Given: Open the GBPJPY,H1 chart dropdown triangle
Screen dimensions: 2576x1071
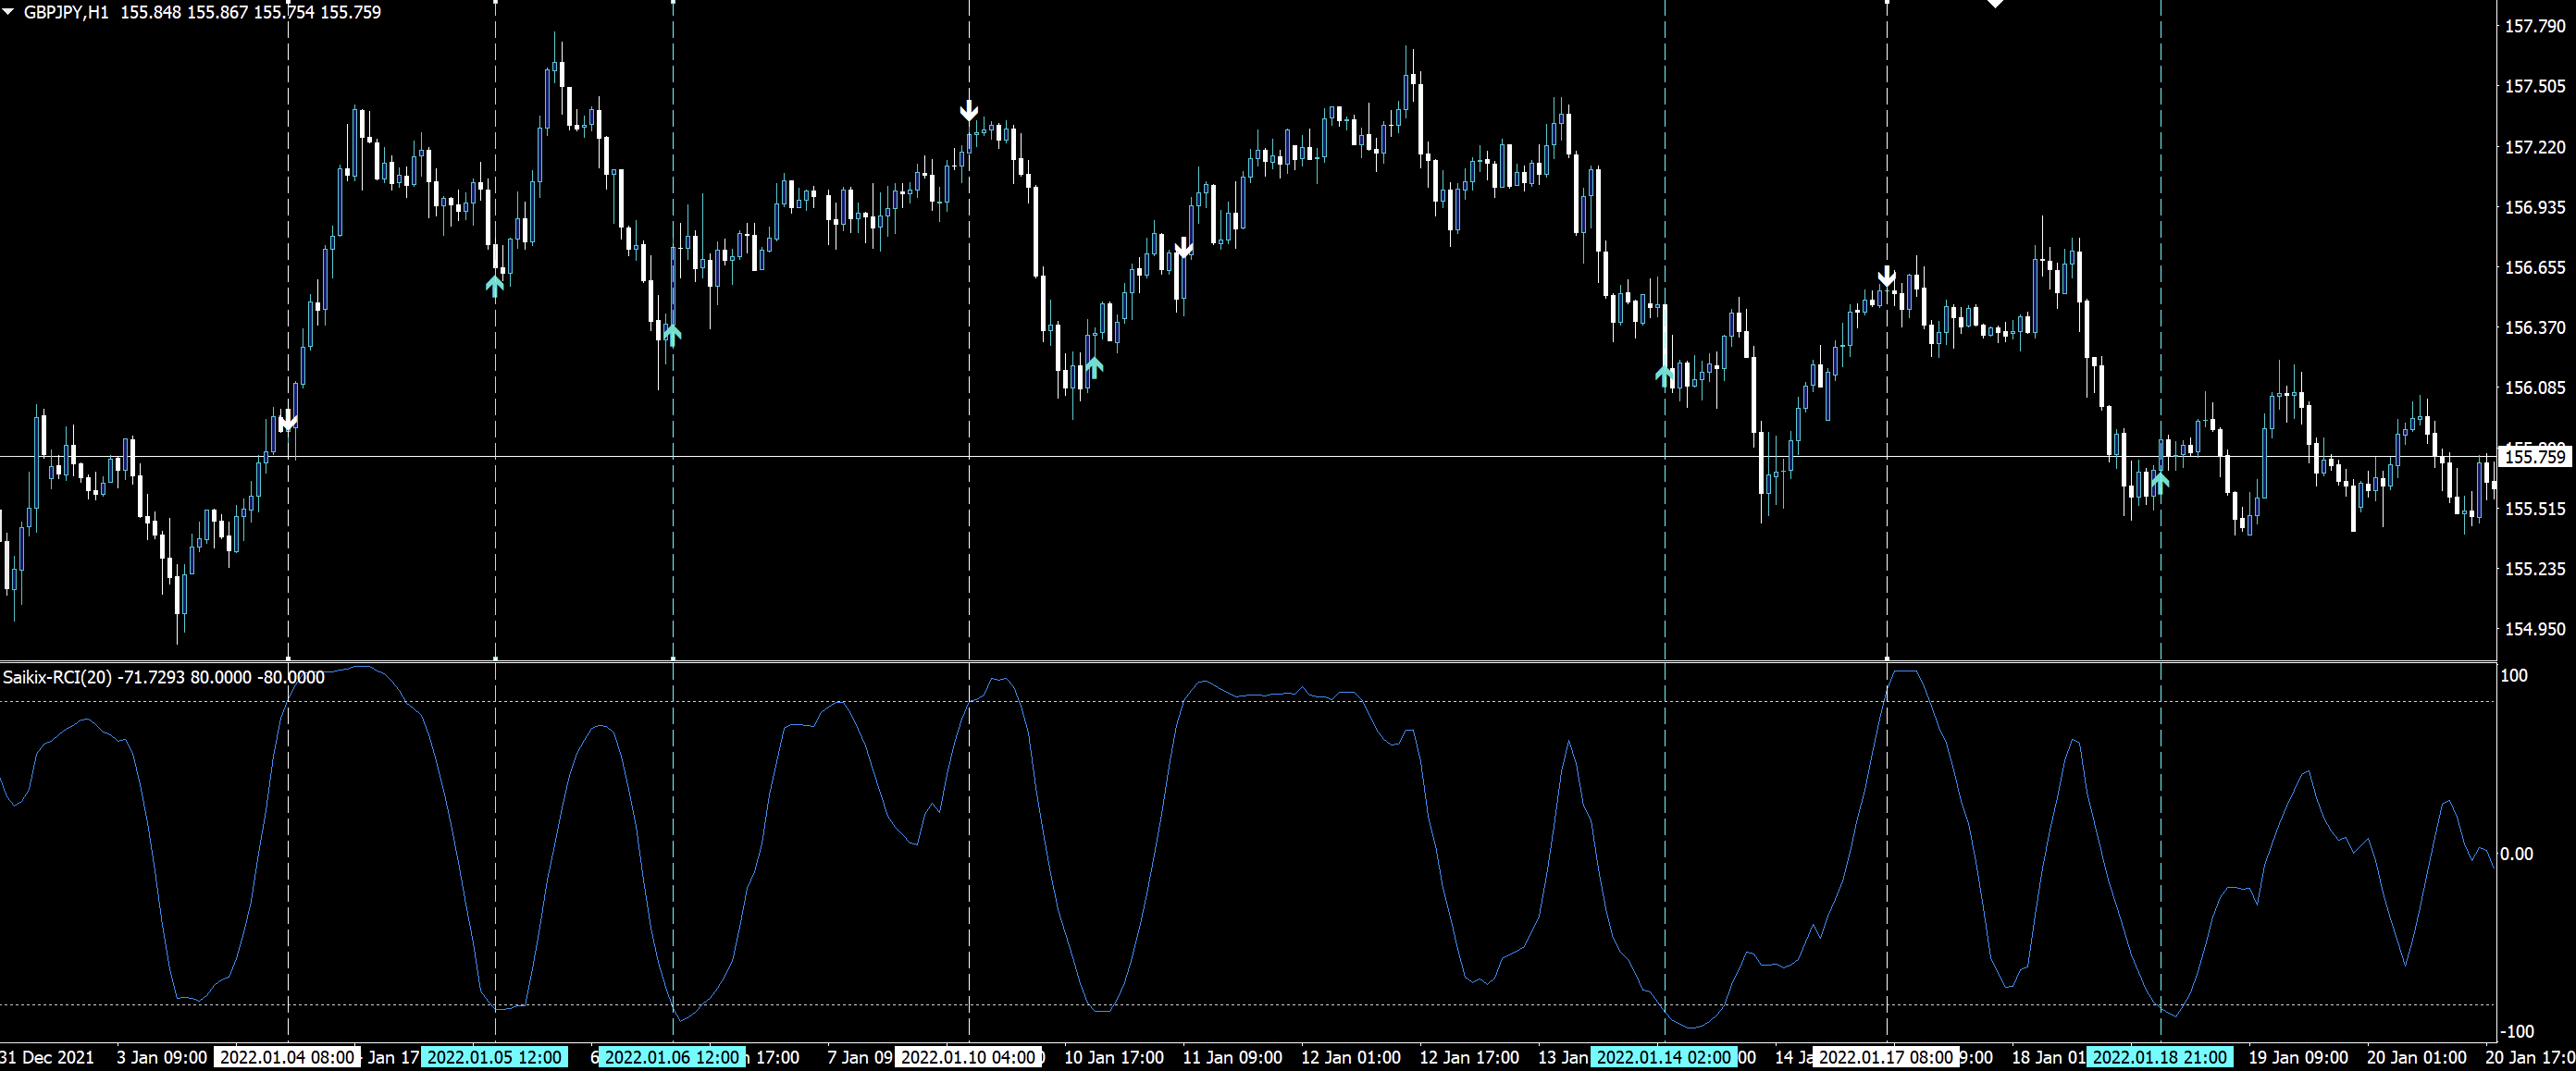Looking at the screenshot, I should click(x=8, y=12).
